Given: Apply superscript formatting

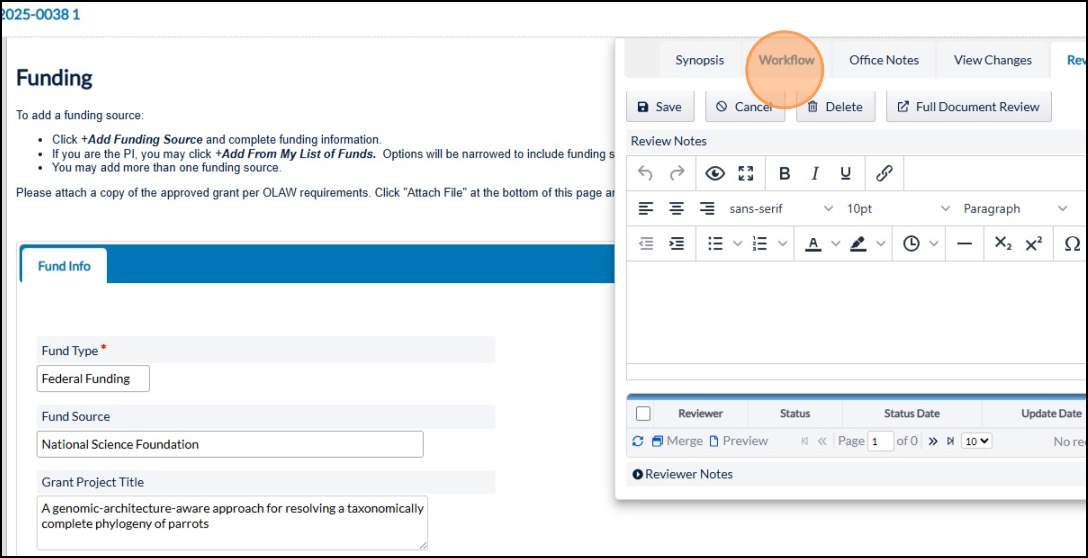Looking at the screenshot, I should (1034, 244).
